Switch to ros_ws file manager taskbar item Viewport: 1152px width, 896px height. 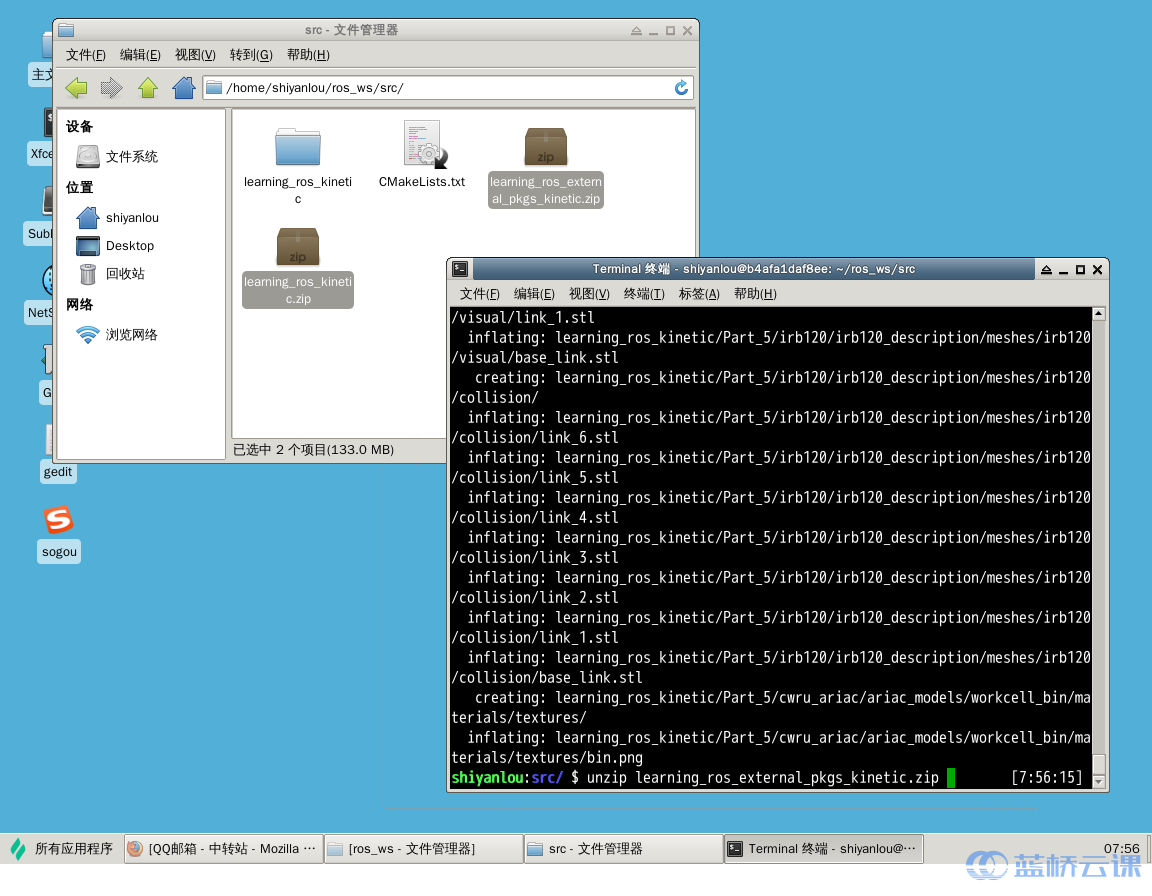click(x=424, y=849)
